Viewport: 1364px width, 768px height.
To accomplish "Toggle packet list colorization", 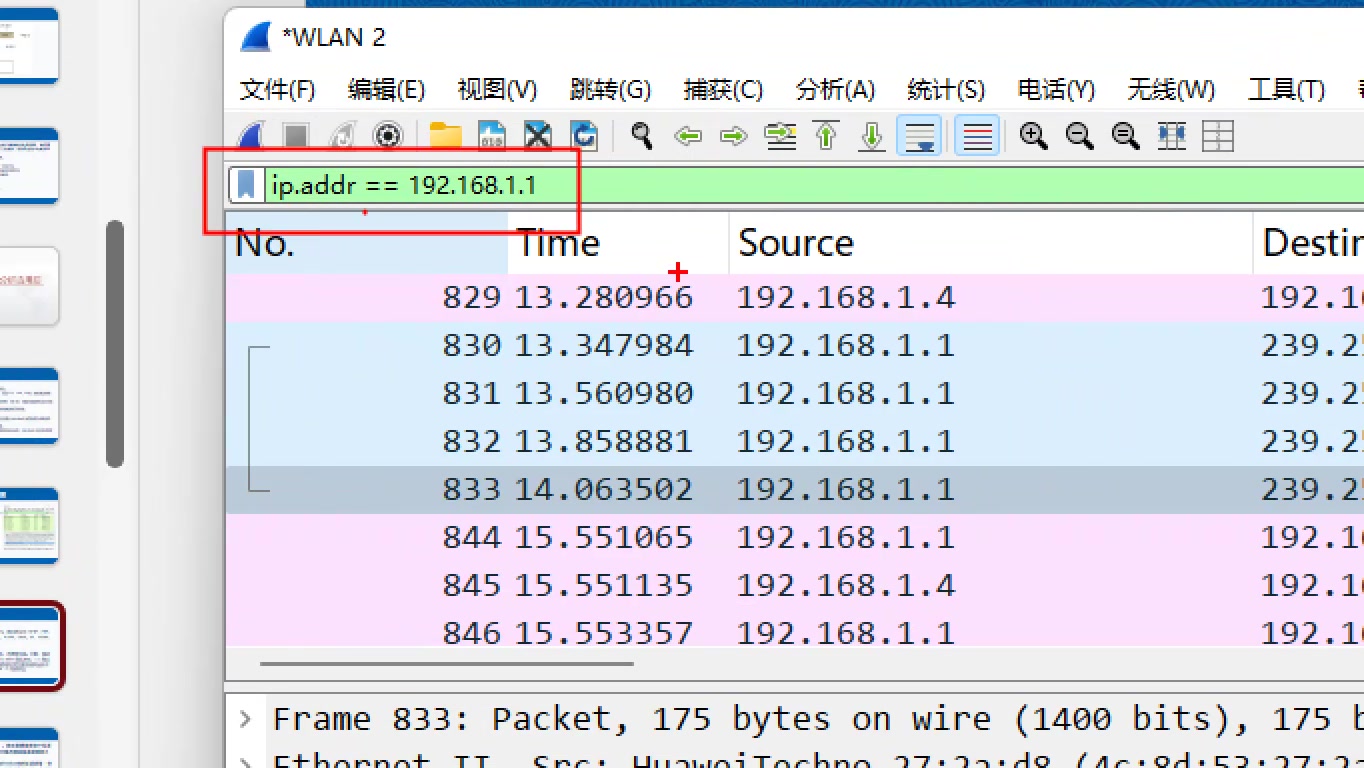I will click(x=976, y=135).
